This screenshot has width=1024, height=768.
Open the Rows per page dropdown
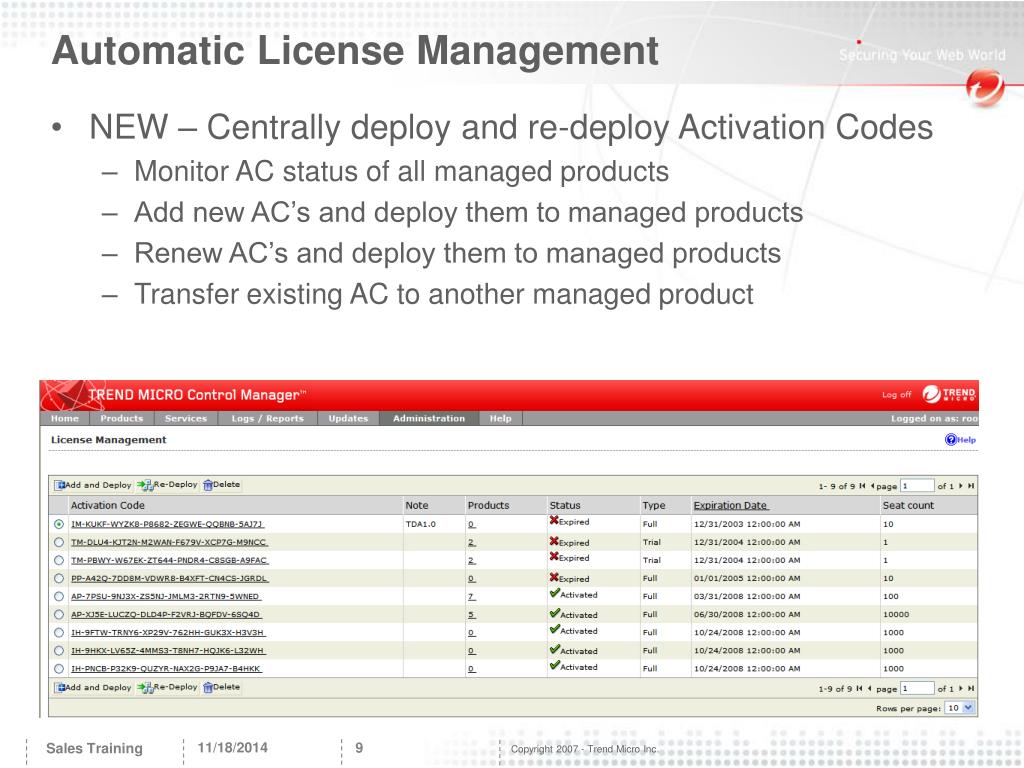coord(959,708)
